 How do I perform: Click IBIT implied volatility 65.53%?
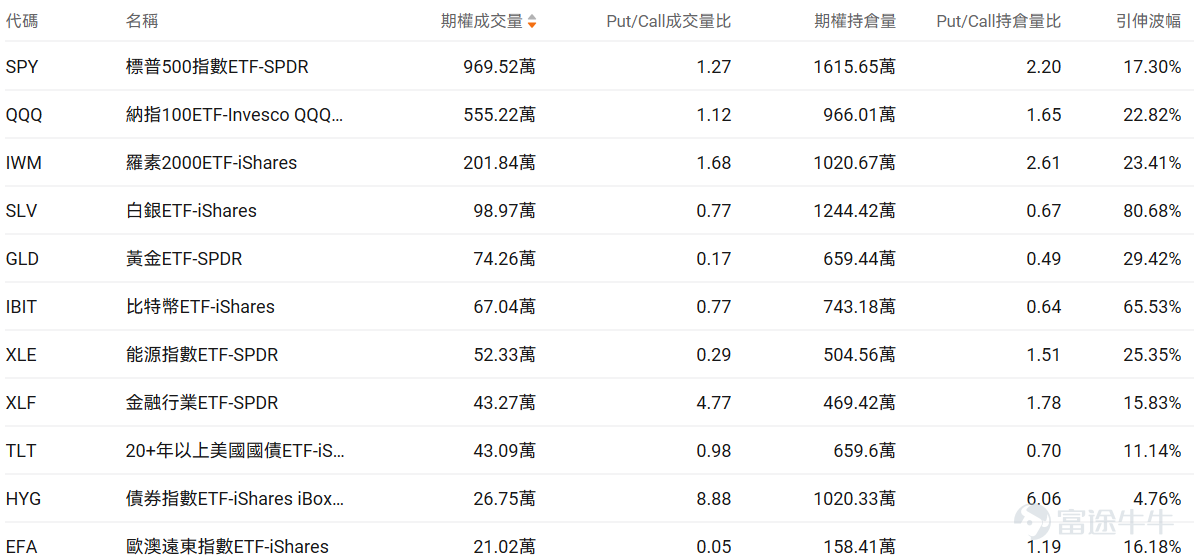click(x=1152, y=307)
